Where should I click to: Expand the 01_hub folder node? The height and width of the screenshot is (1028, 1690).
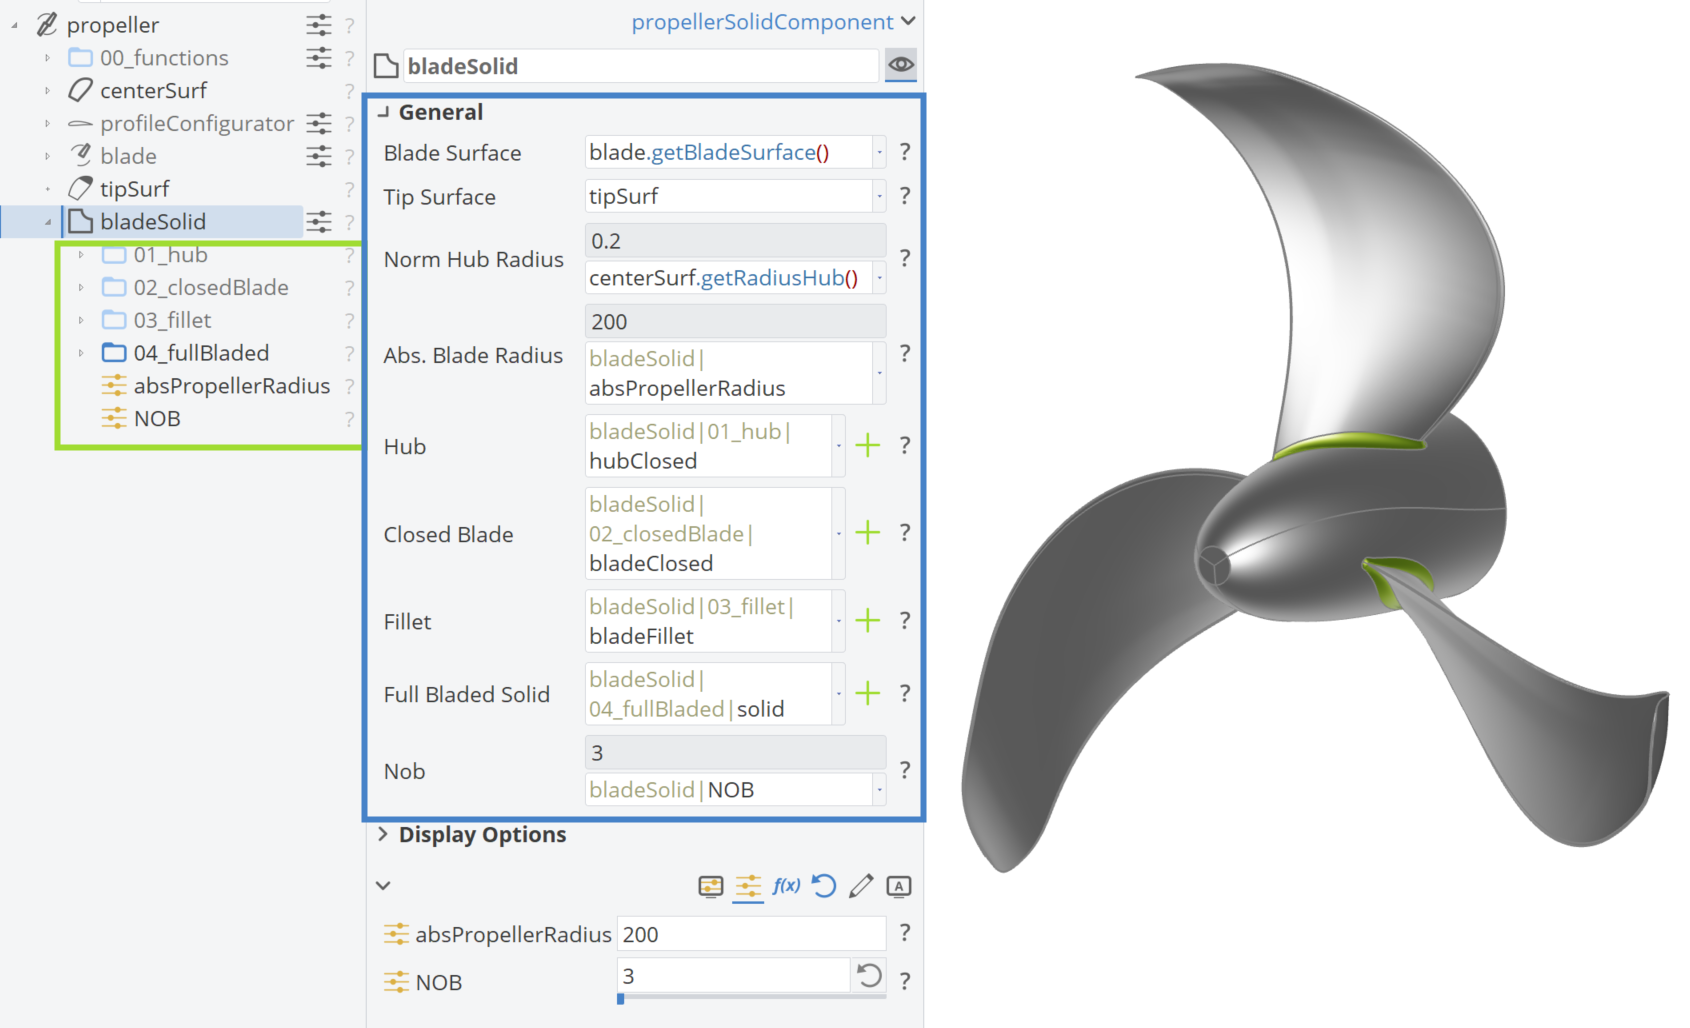point(81,255)
